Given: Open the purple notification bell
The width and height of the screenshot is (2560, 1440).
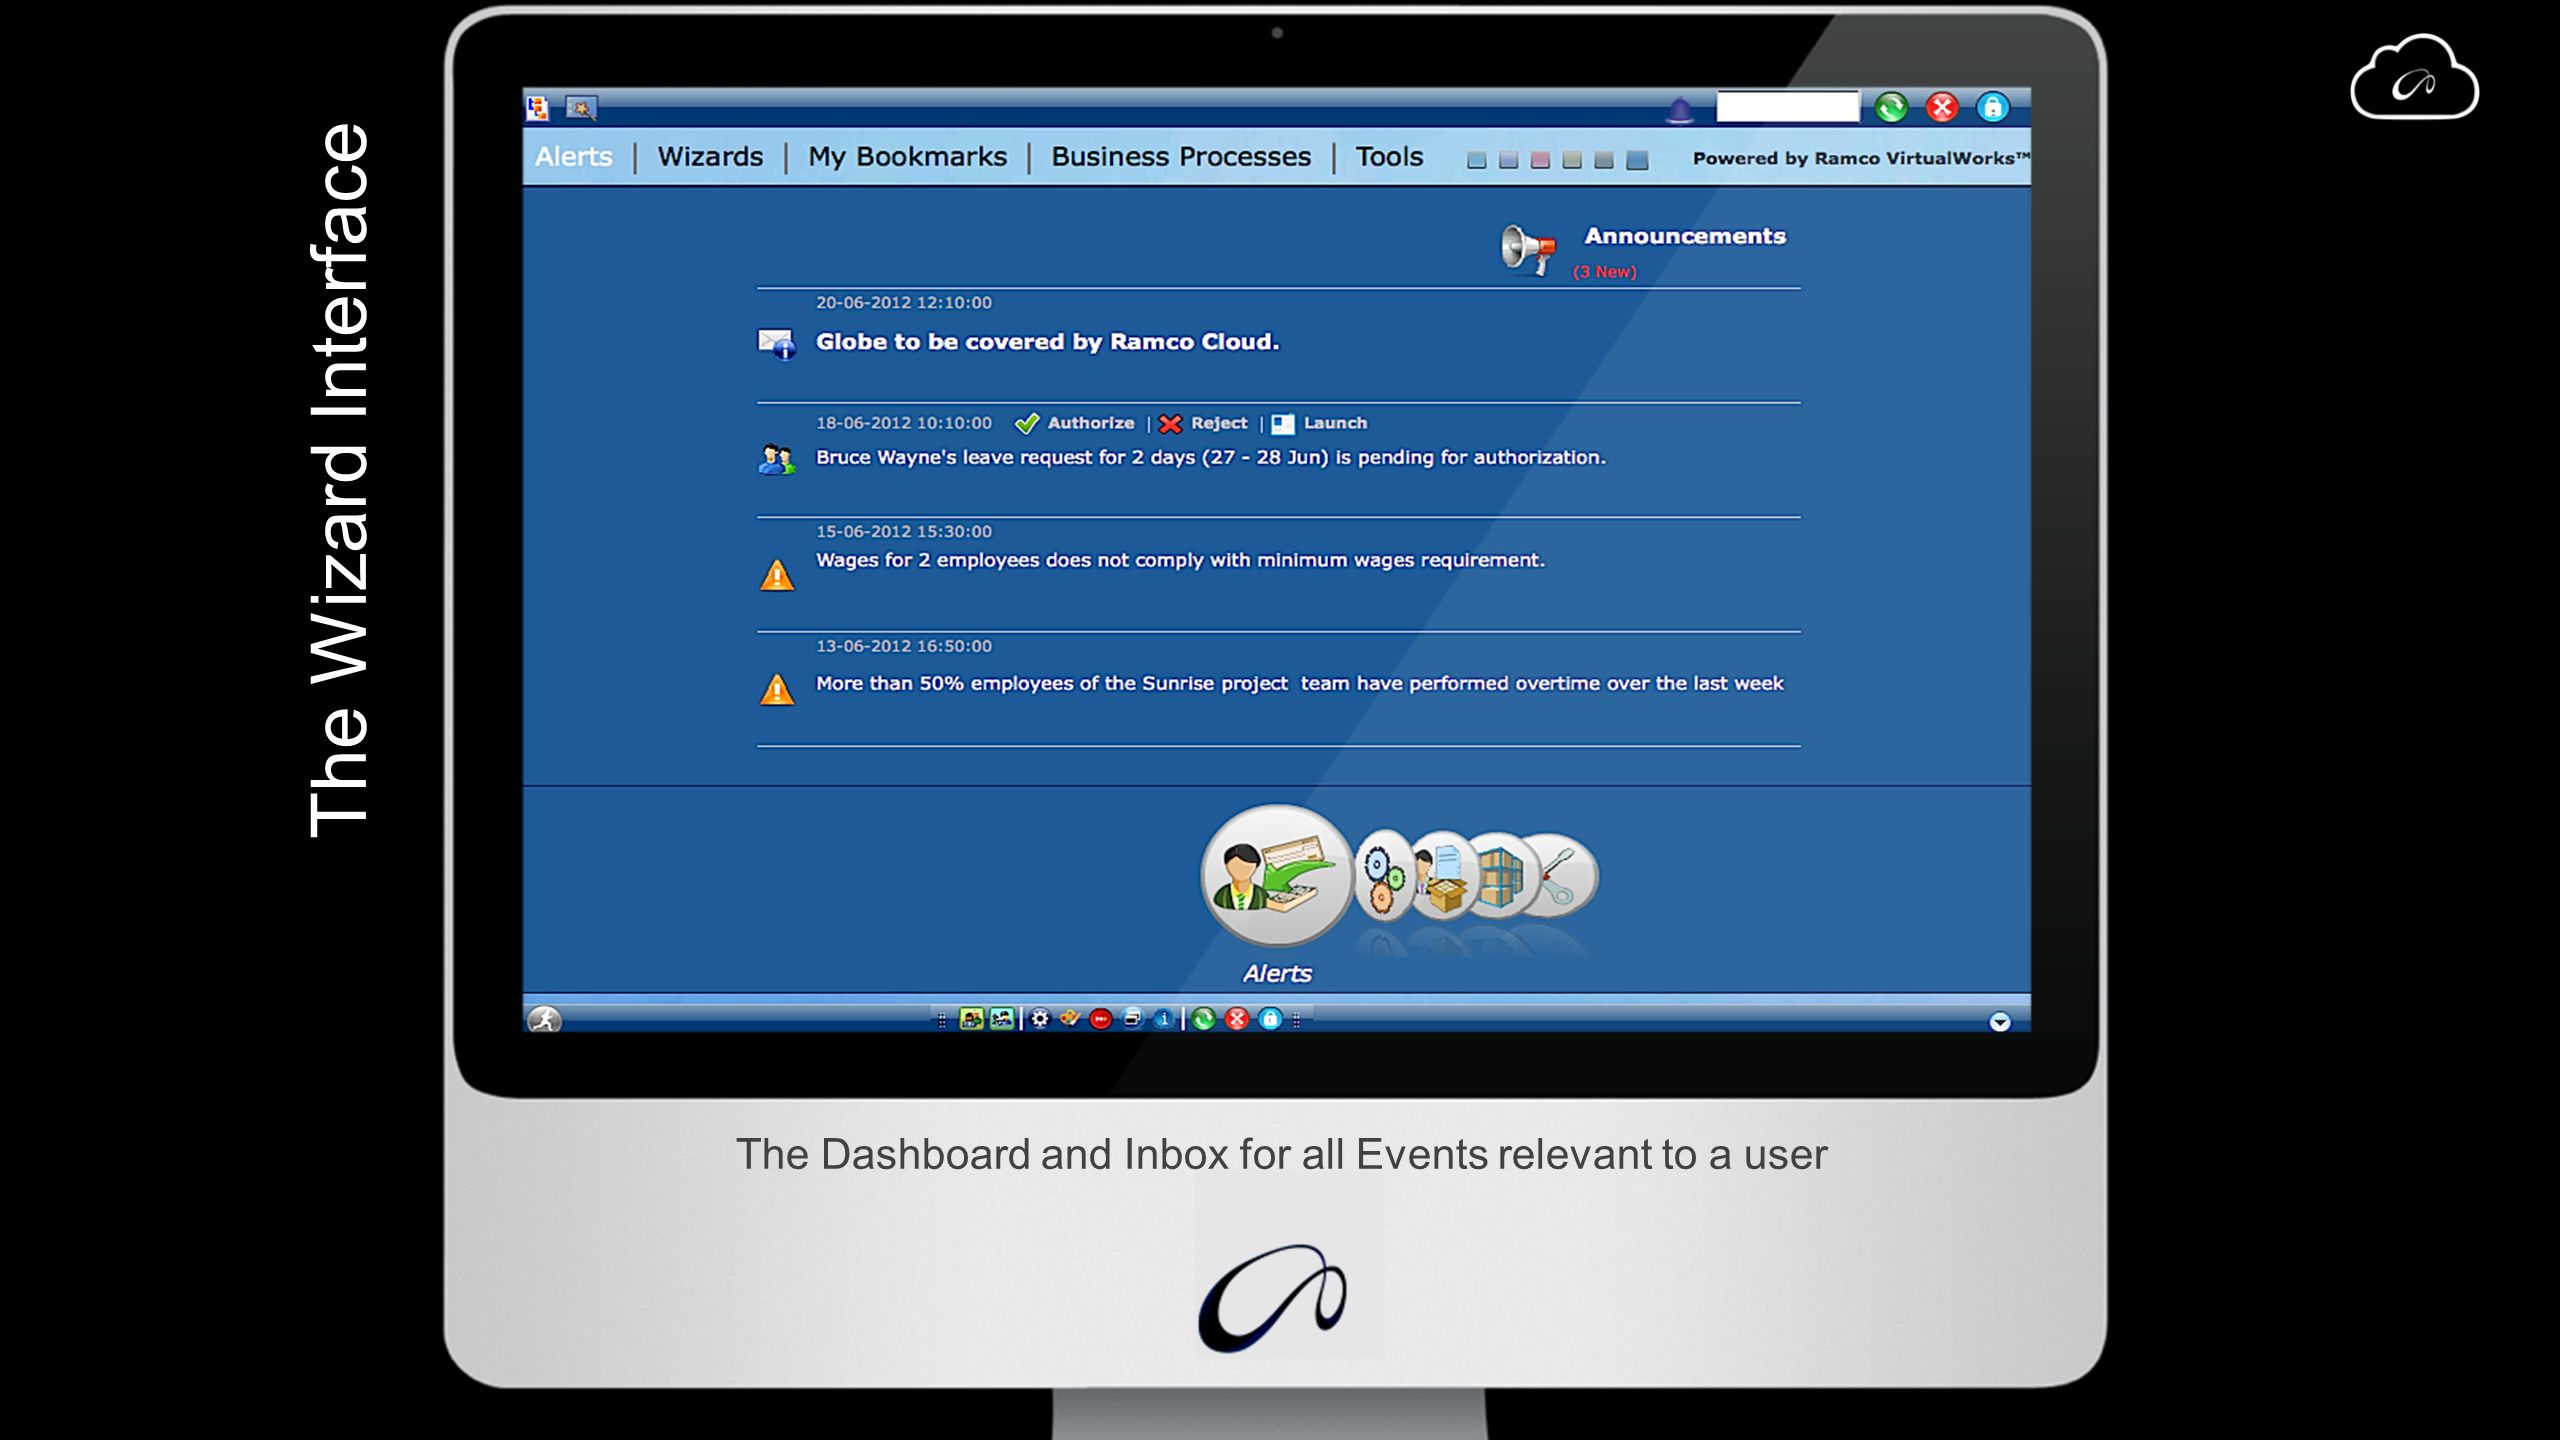Looking at the screenshot, I should (1680, 109).
